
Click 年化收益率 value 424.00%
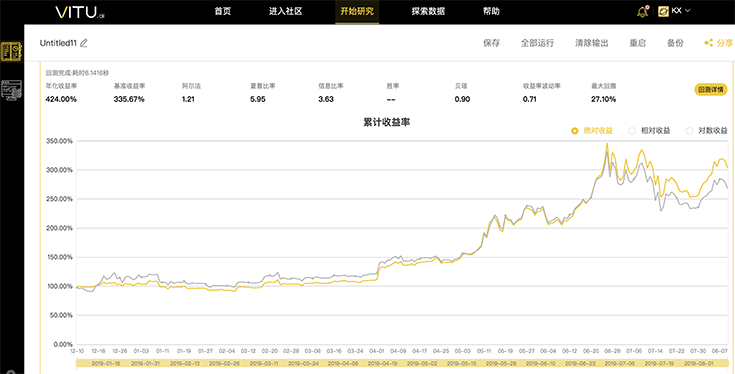click(x=61, y=99)
